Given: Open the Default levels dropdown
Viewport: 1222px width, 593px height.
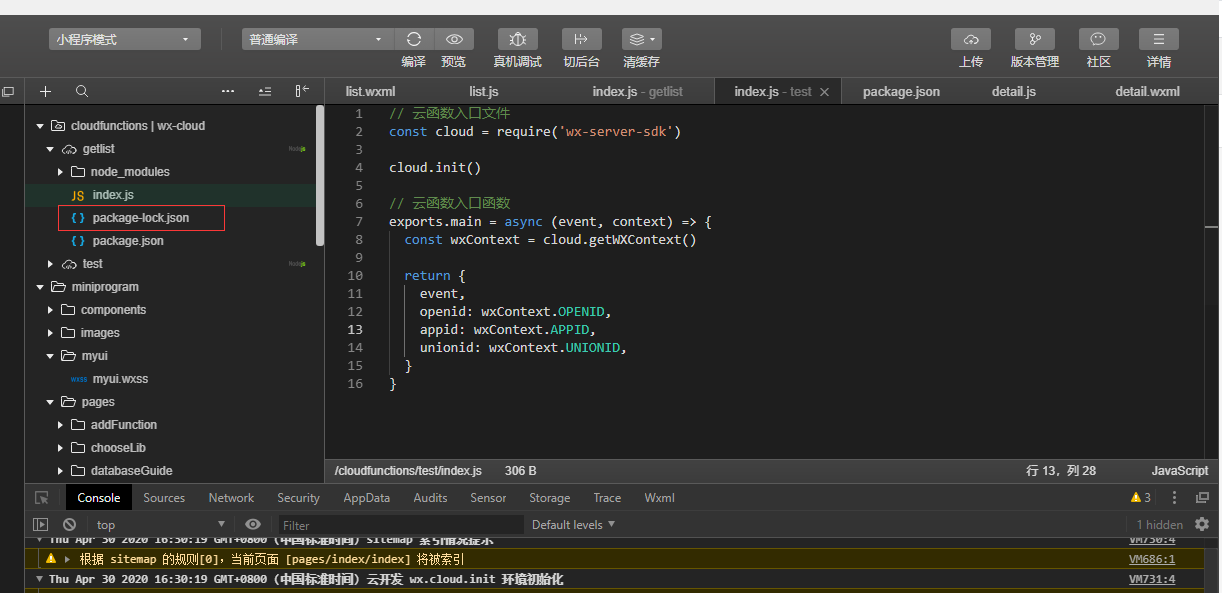Looking at the screenshot, I should click(573, 524).
